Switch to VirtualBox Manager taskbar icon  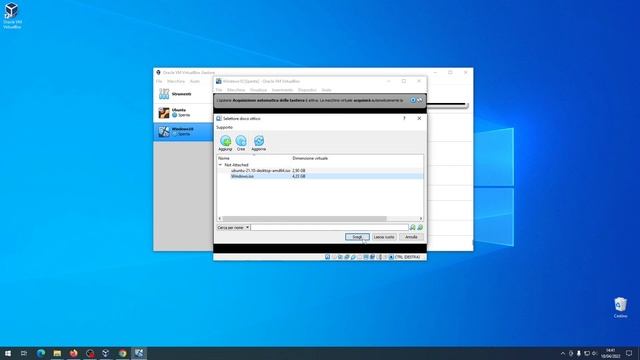(x=106, y=353)
